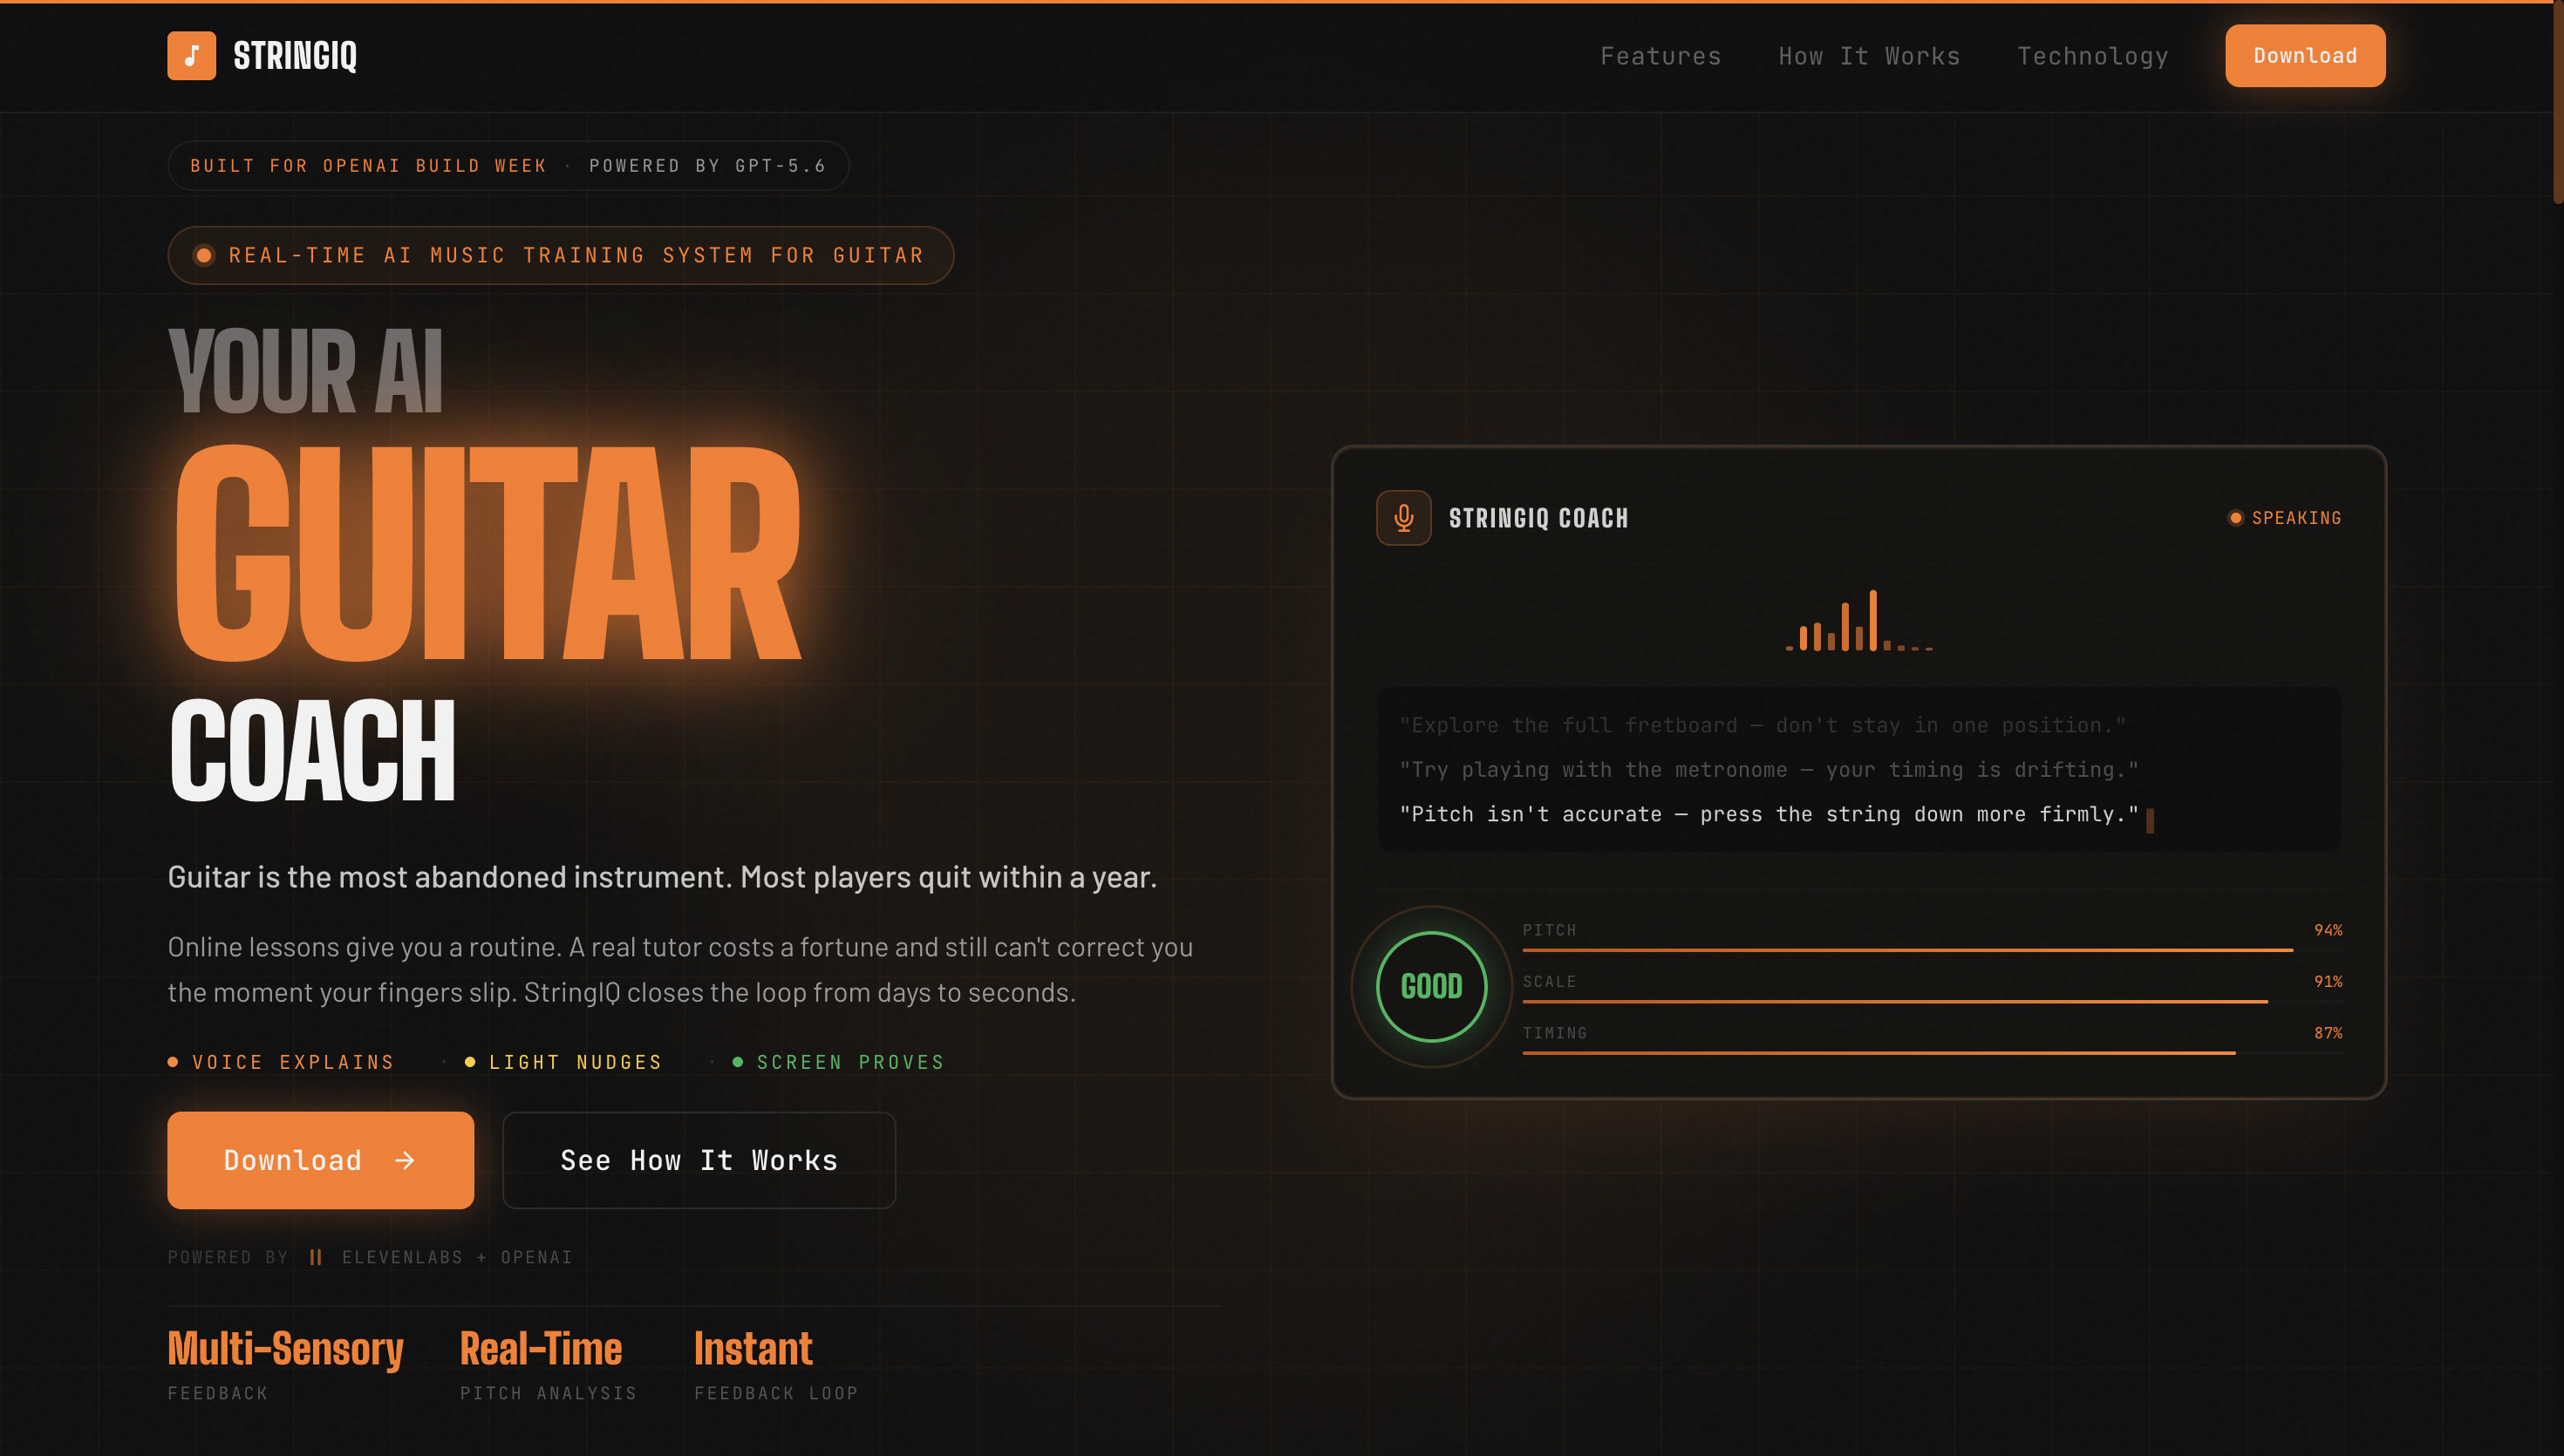This screenshot has width=2564, height=1456.
Task: Click the orange Speaking status dot
Action: (x=2235, y=518)
